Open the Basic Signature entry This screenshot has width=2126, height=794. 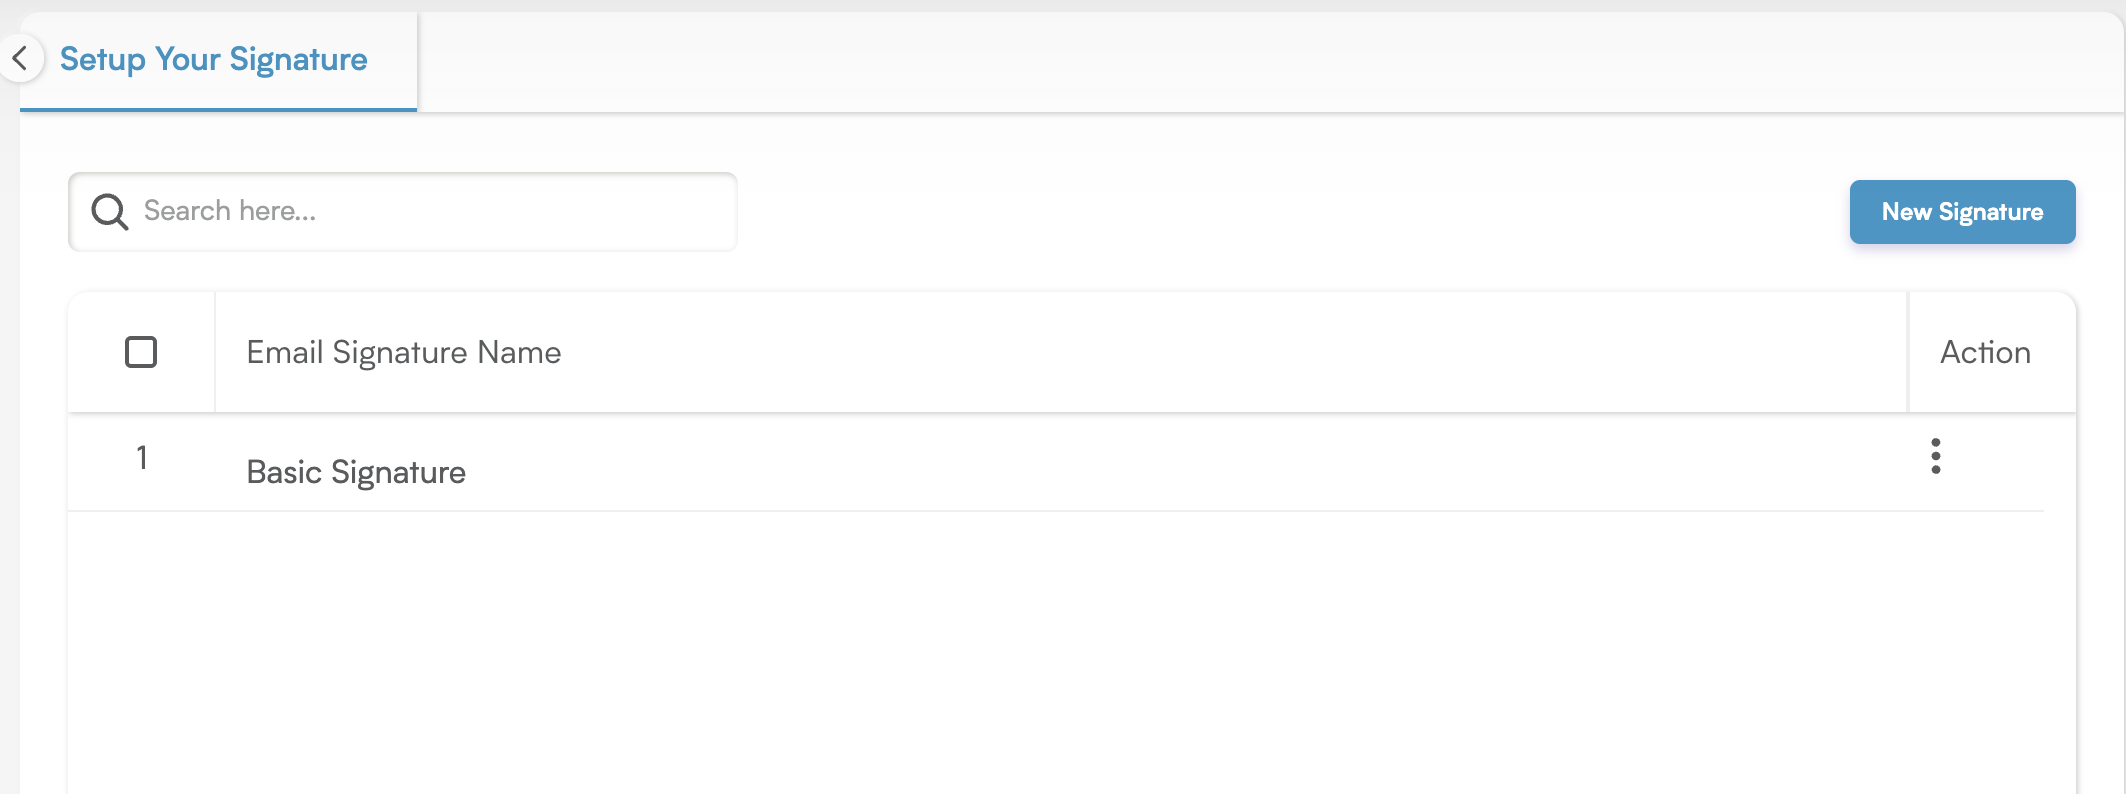pyautogui.click(x=356, y=472)
